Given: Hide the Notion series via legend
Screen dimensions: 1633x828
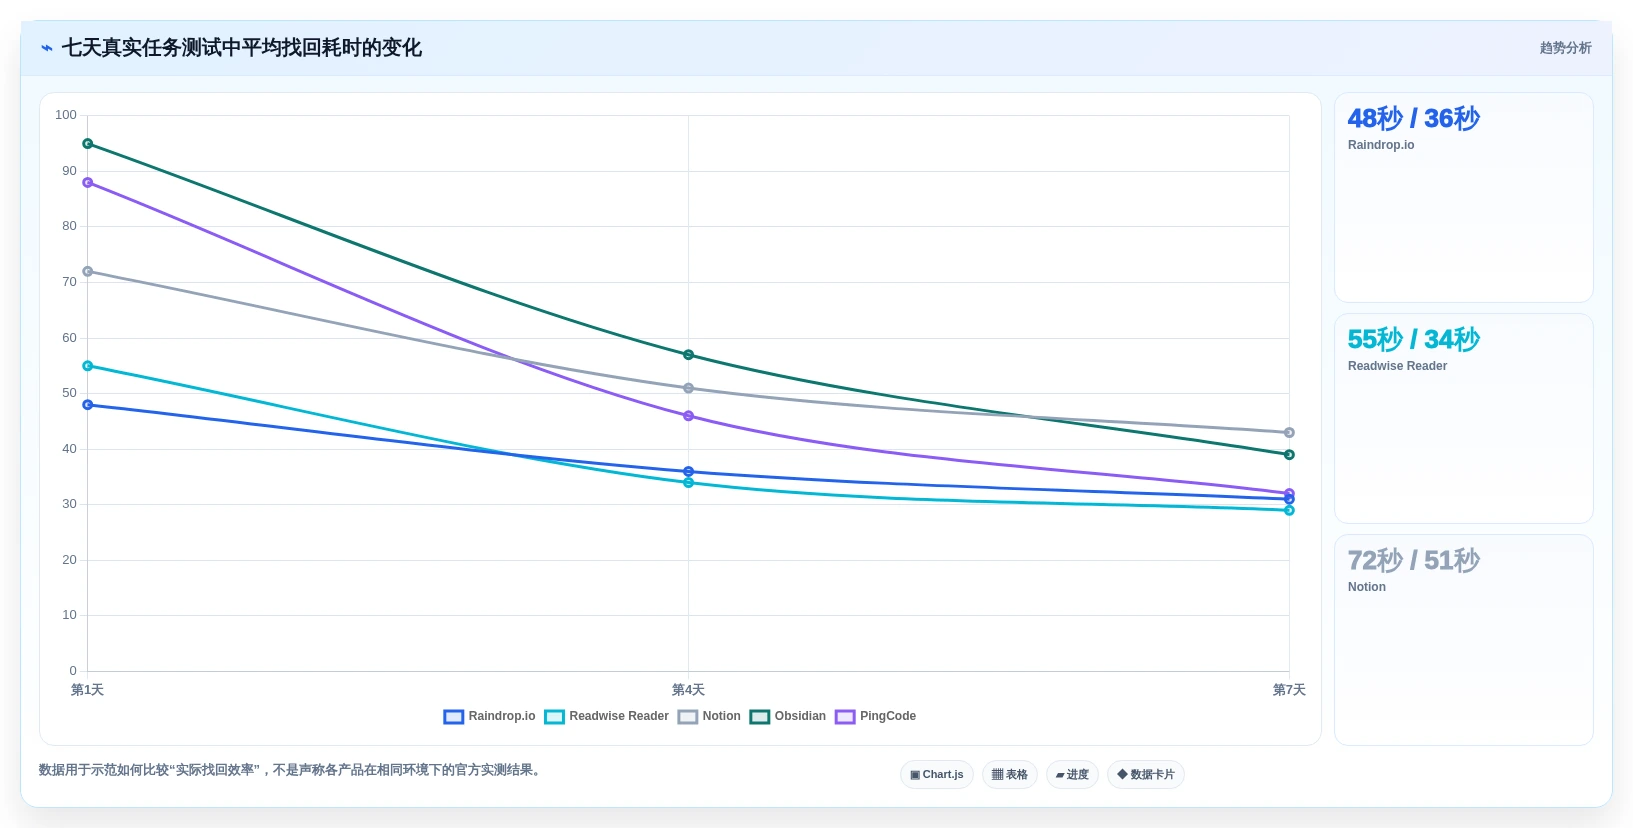Looking at the screenshot, I should (709, 716).
